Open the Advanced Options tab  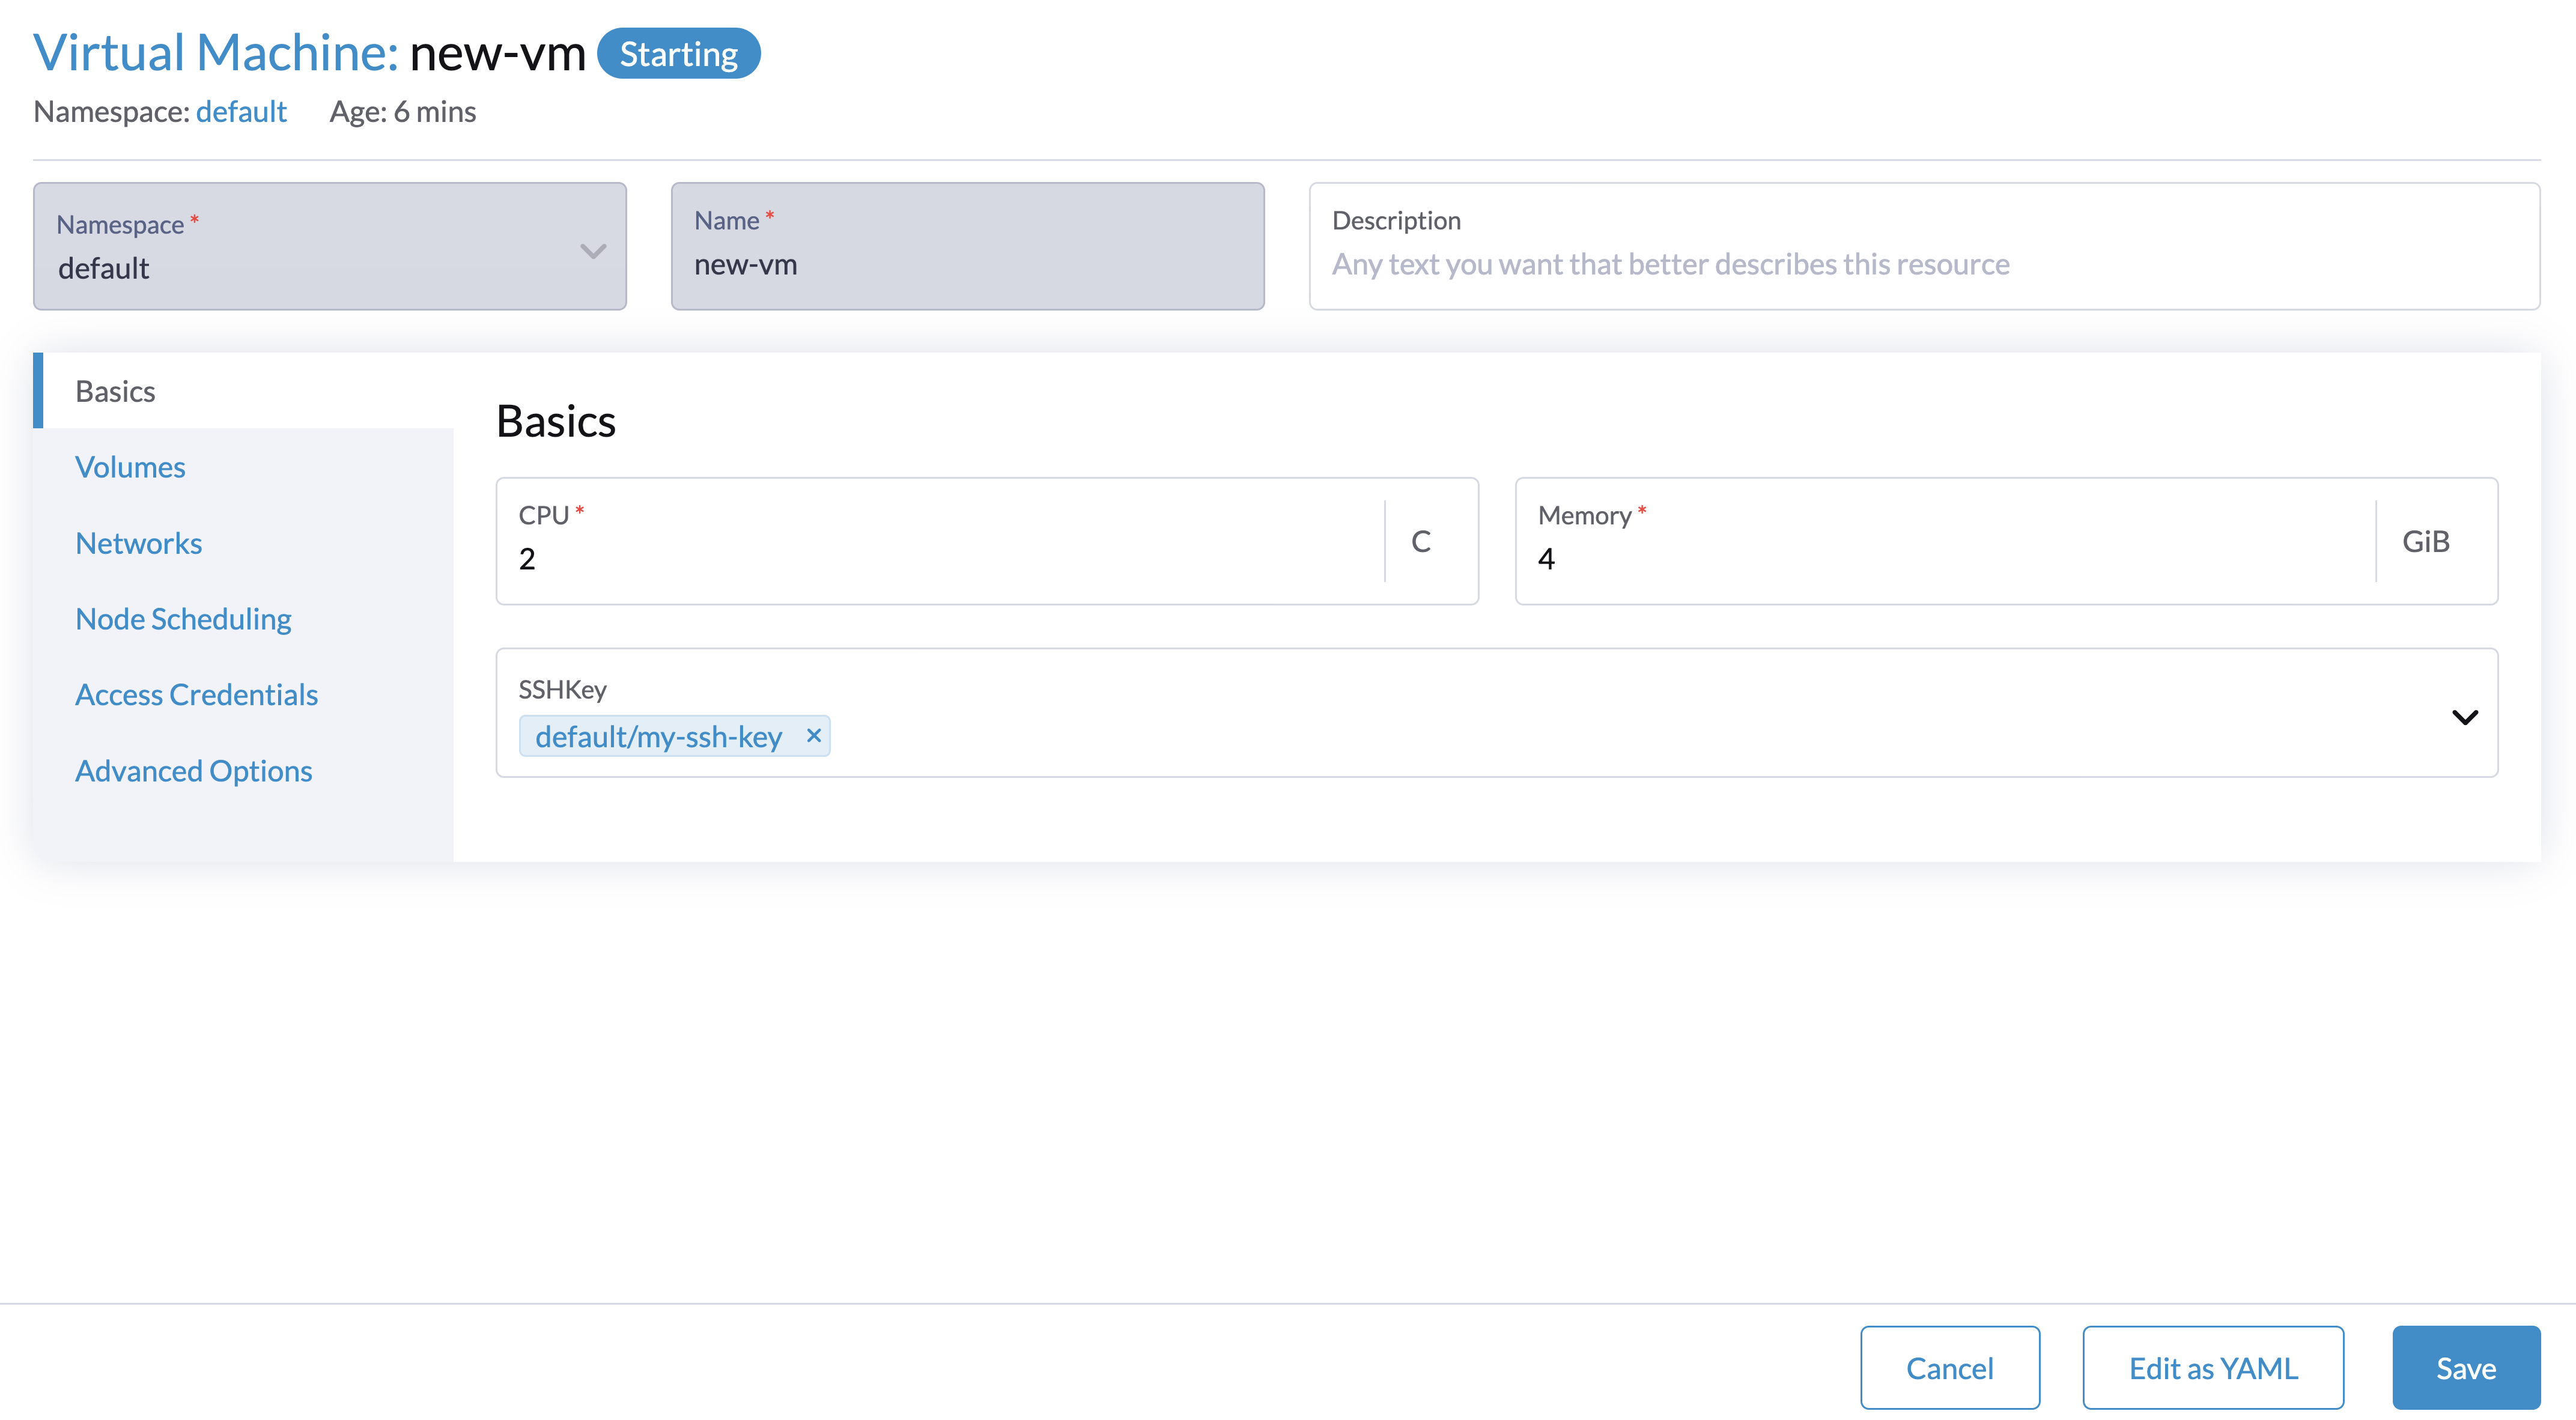193,770
